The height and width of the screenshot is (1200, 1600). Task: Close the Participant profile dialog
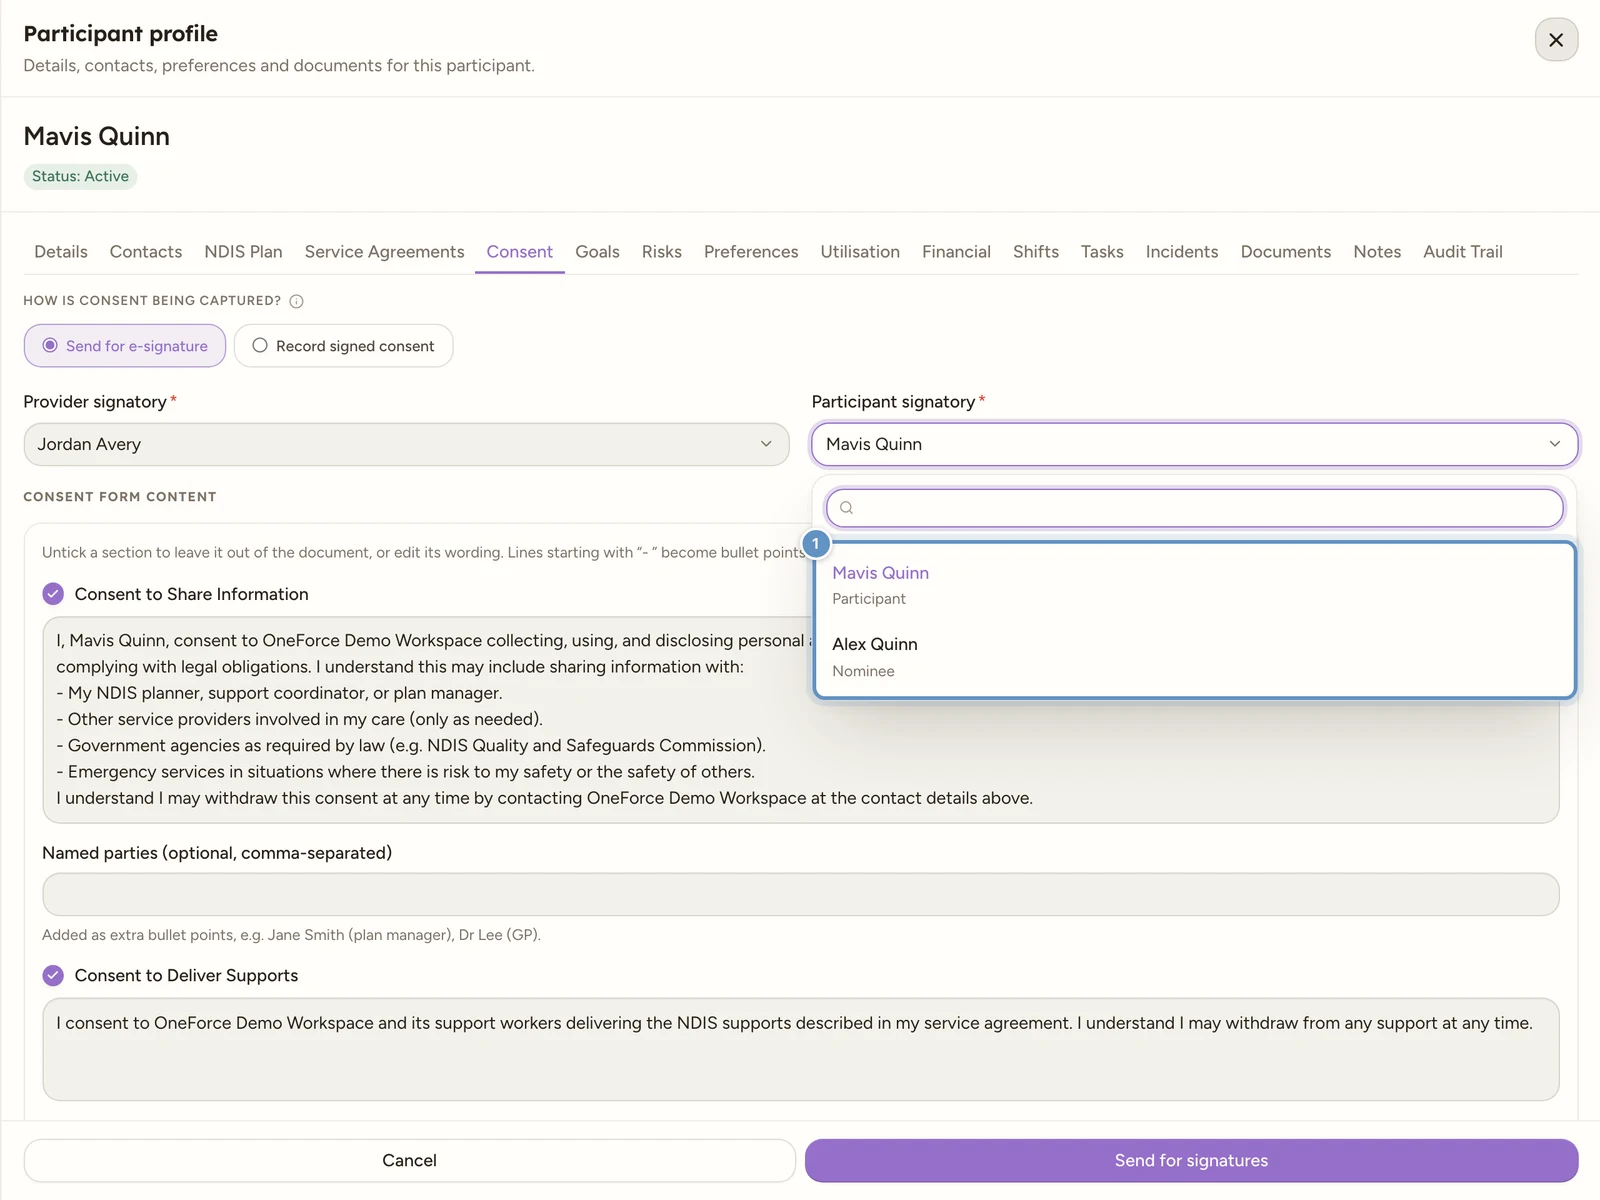click(x=1556, y=40)
